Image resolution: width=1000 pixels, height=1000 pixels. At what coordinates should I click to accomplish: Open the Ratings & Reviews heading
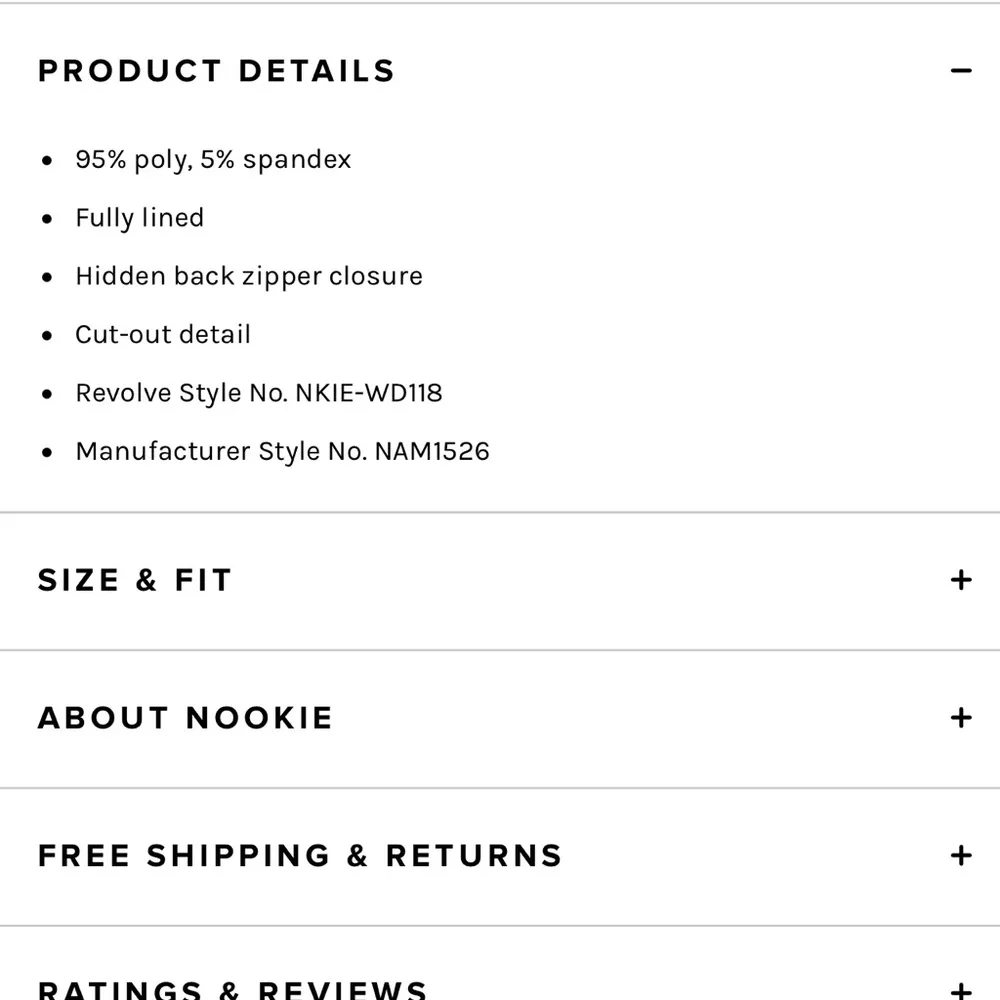coord(232,990)
